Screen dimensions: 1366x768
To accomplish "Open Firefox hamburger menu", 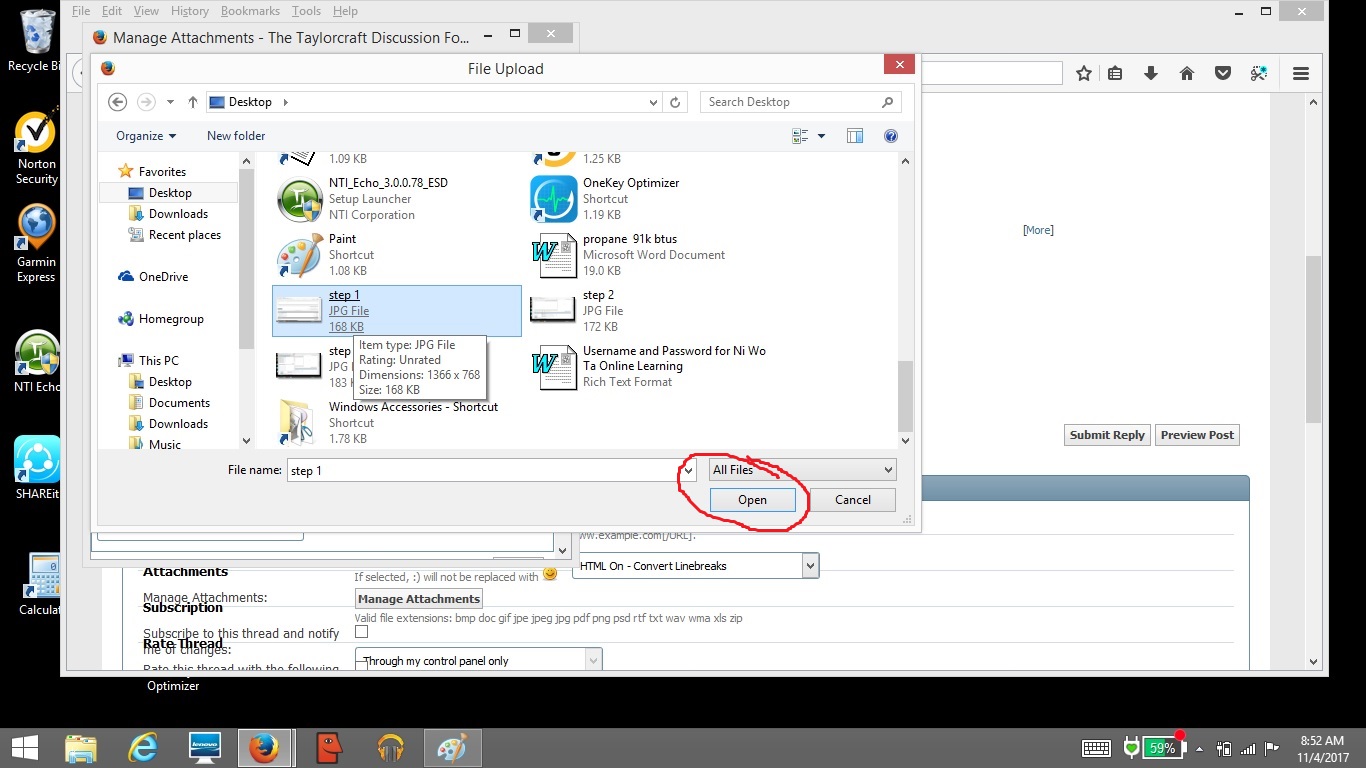I will pos(1301,73).
